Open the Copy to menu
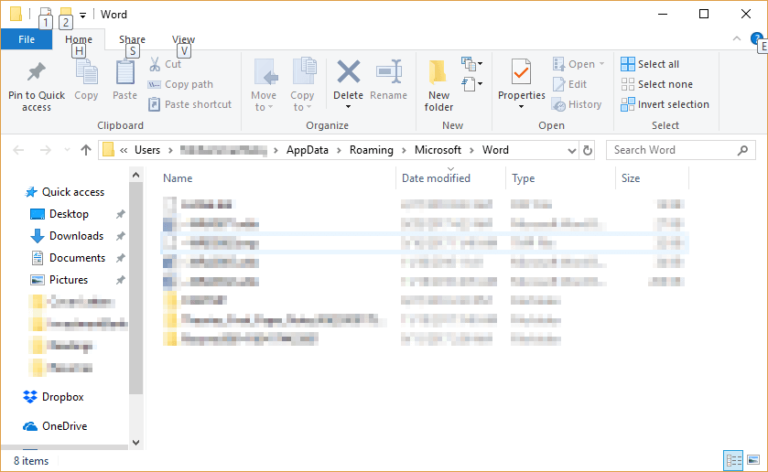This screenshot has width=768, height=472. [302, 86]
